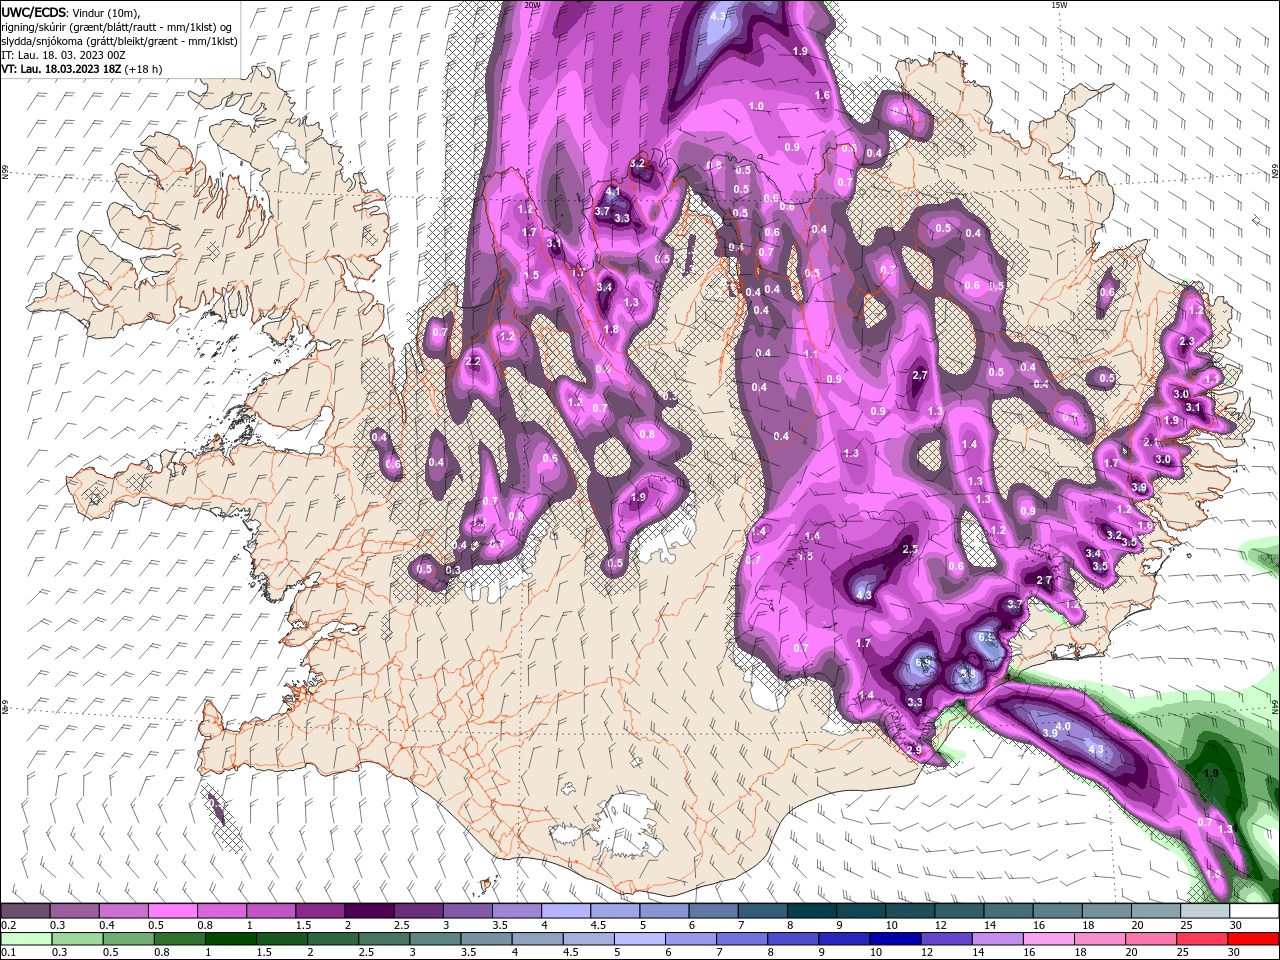Viewport: 1280px width, 960px height.
Task: Click the '2.9' value near south coast
Action: (914, 750)
